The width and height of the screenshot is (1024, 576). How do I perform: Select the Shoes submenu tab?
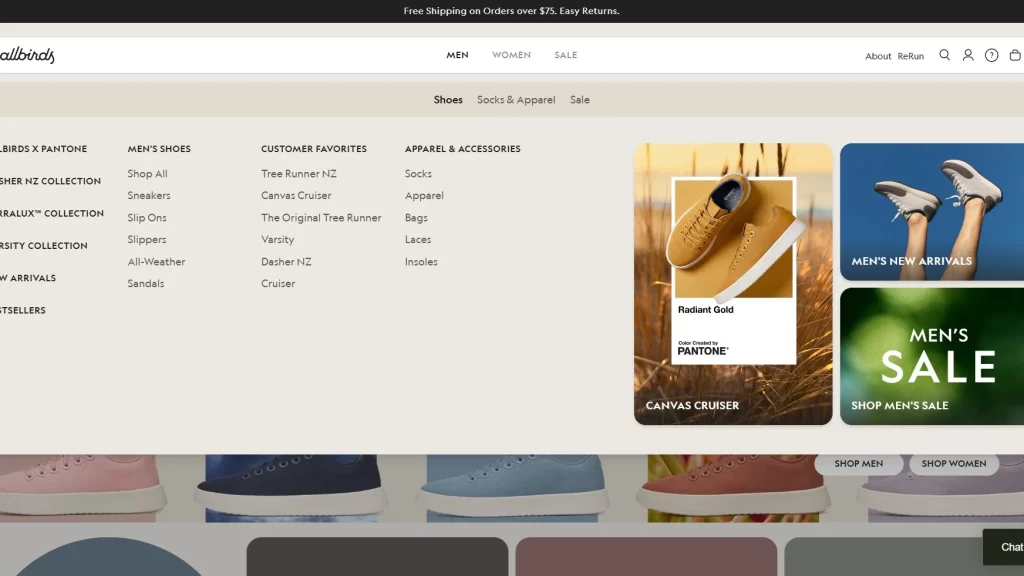448,99
